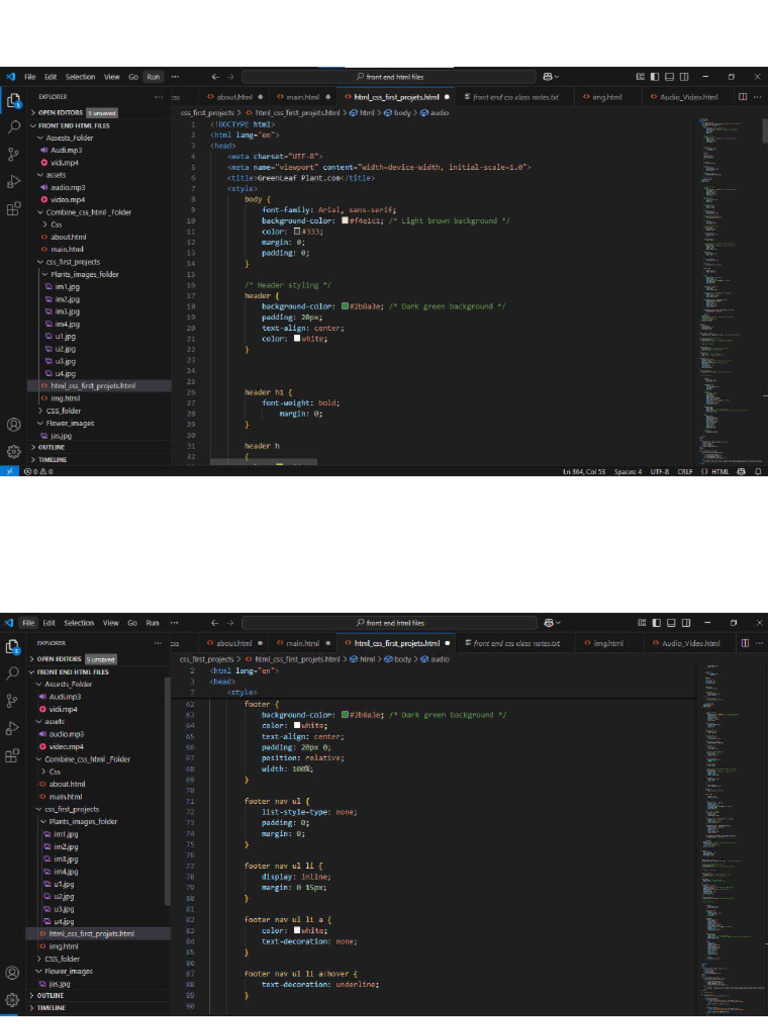Screen dimensions: 768x1024
Task: Click Accounts icon in lower window activity bar
Action: pos(12,972)
